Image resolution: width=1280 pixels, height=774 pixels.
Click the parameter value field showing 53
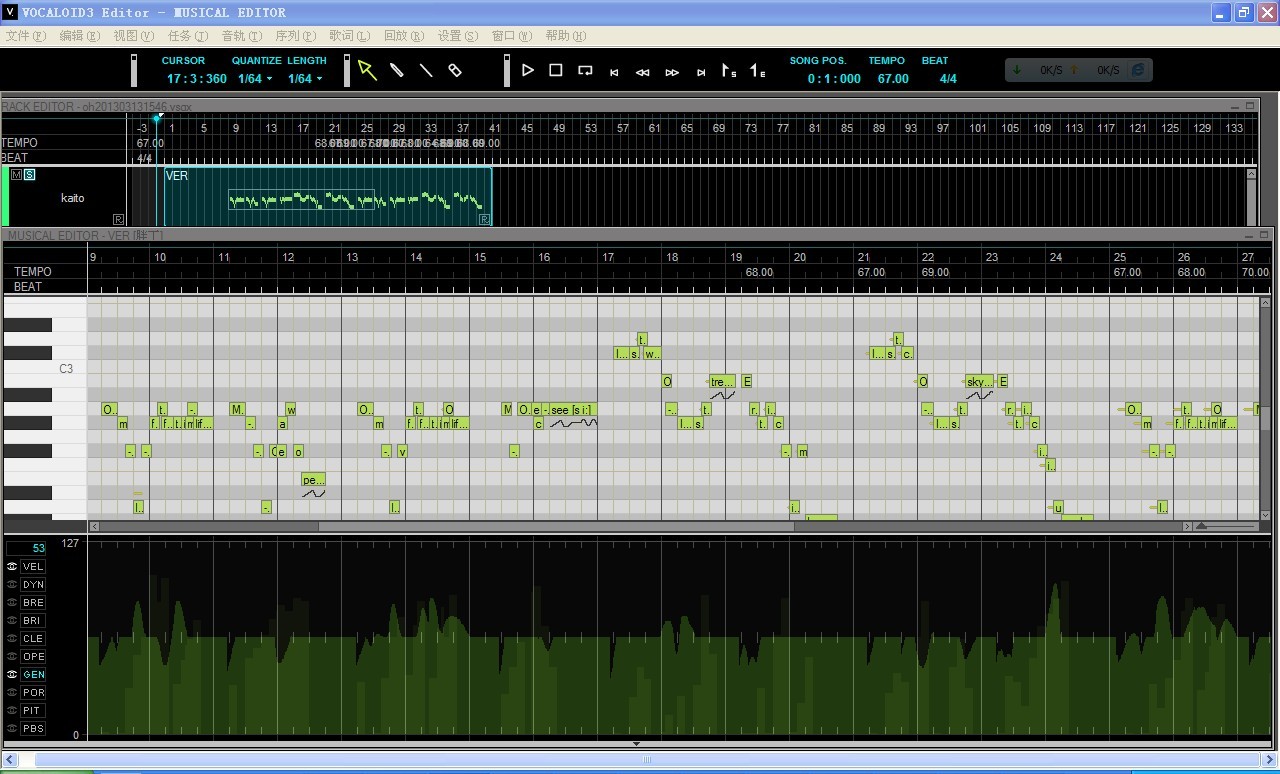pos(27,548)
